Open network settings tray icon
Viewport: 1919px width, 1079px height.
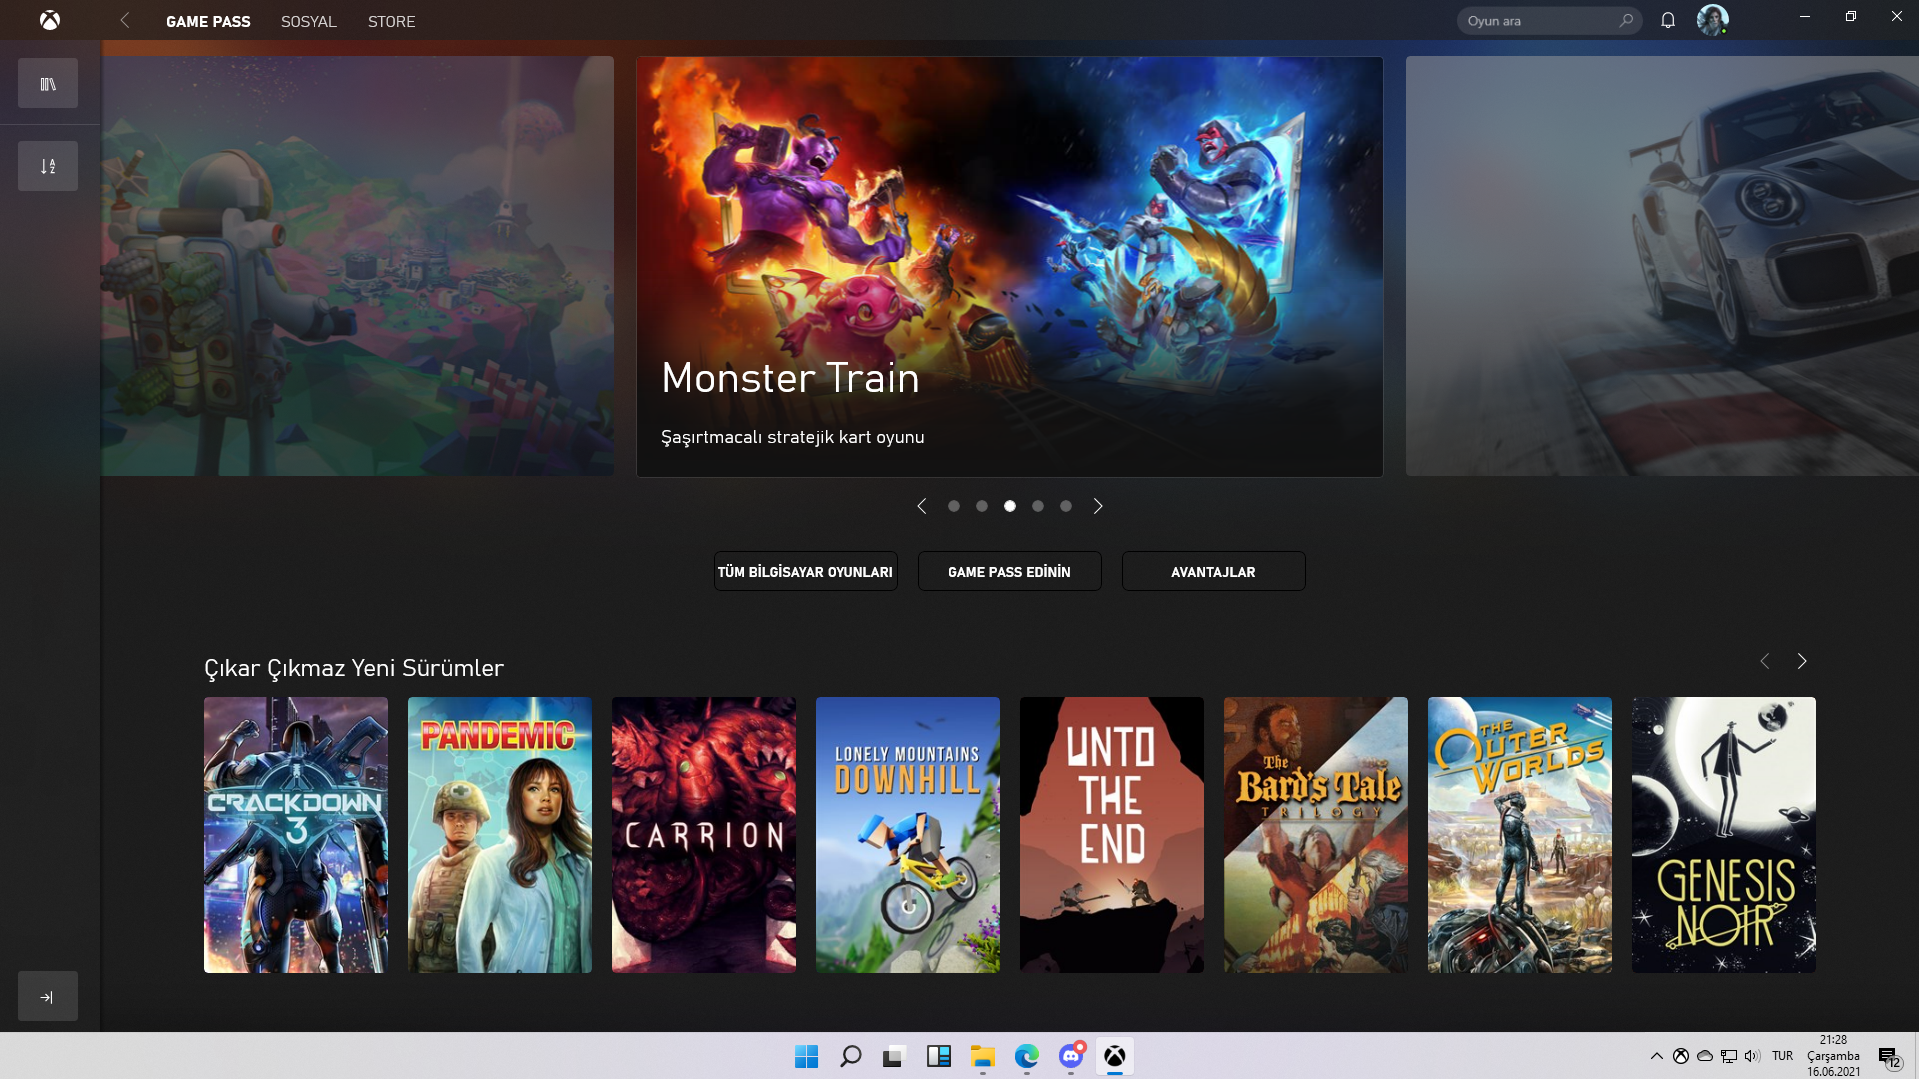[x=1729, y=1056]
